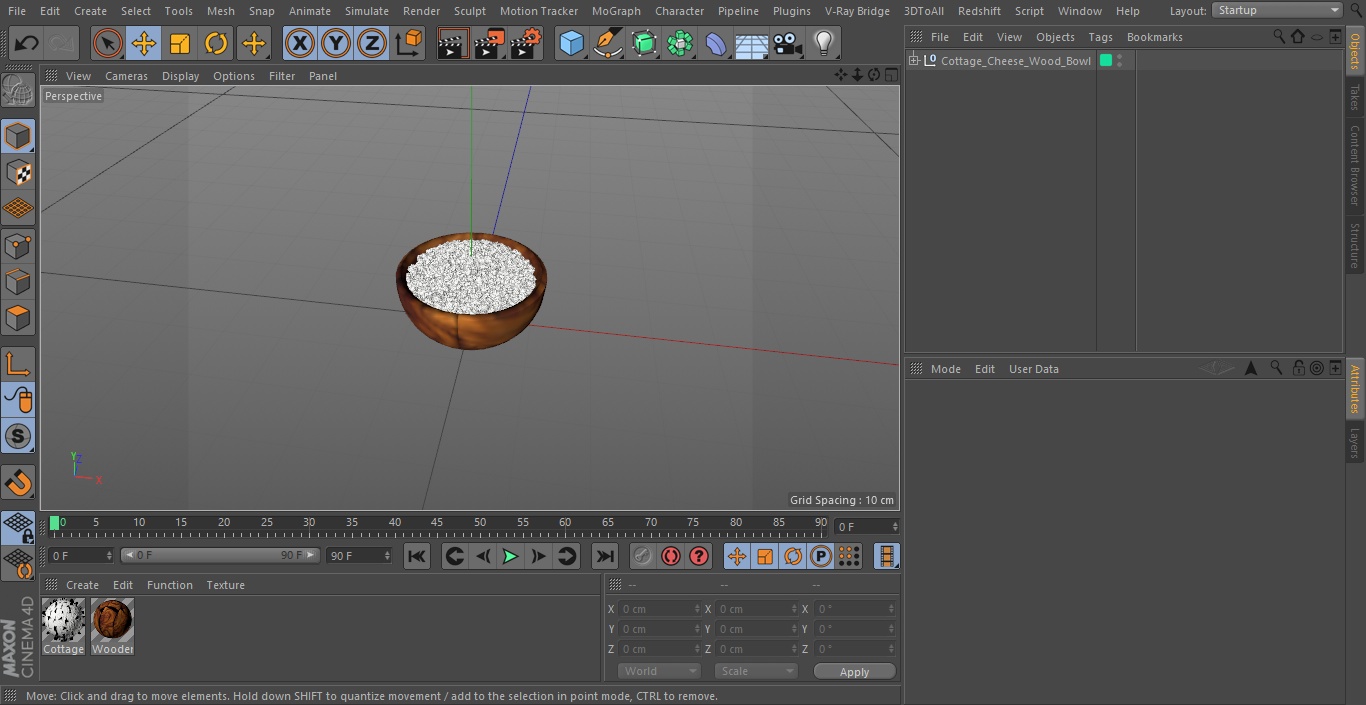Add a Floor environment object
Screen dimensions: 1366x705
tap(752, 43)
